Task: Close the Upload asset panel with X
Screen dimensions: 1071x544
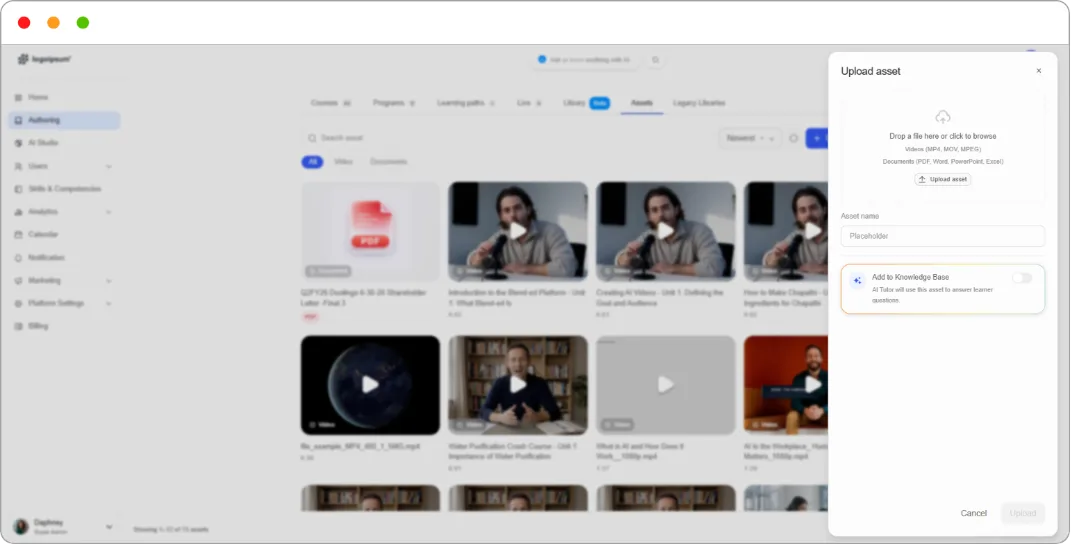Action: [1039, 71]
